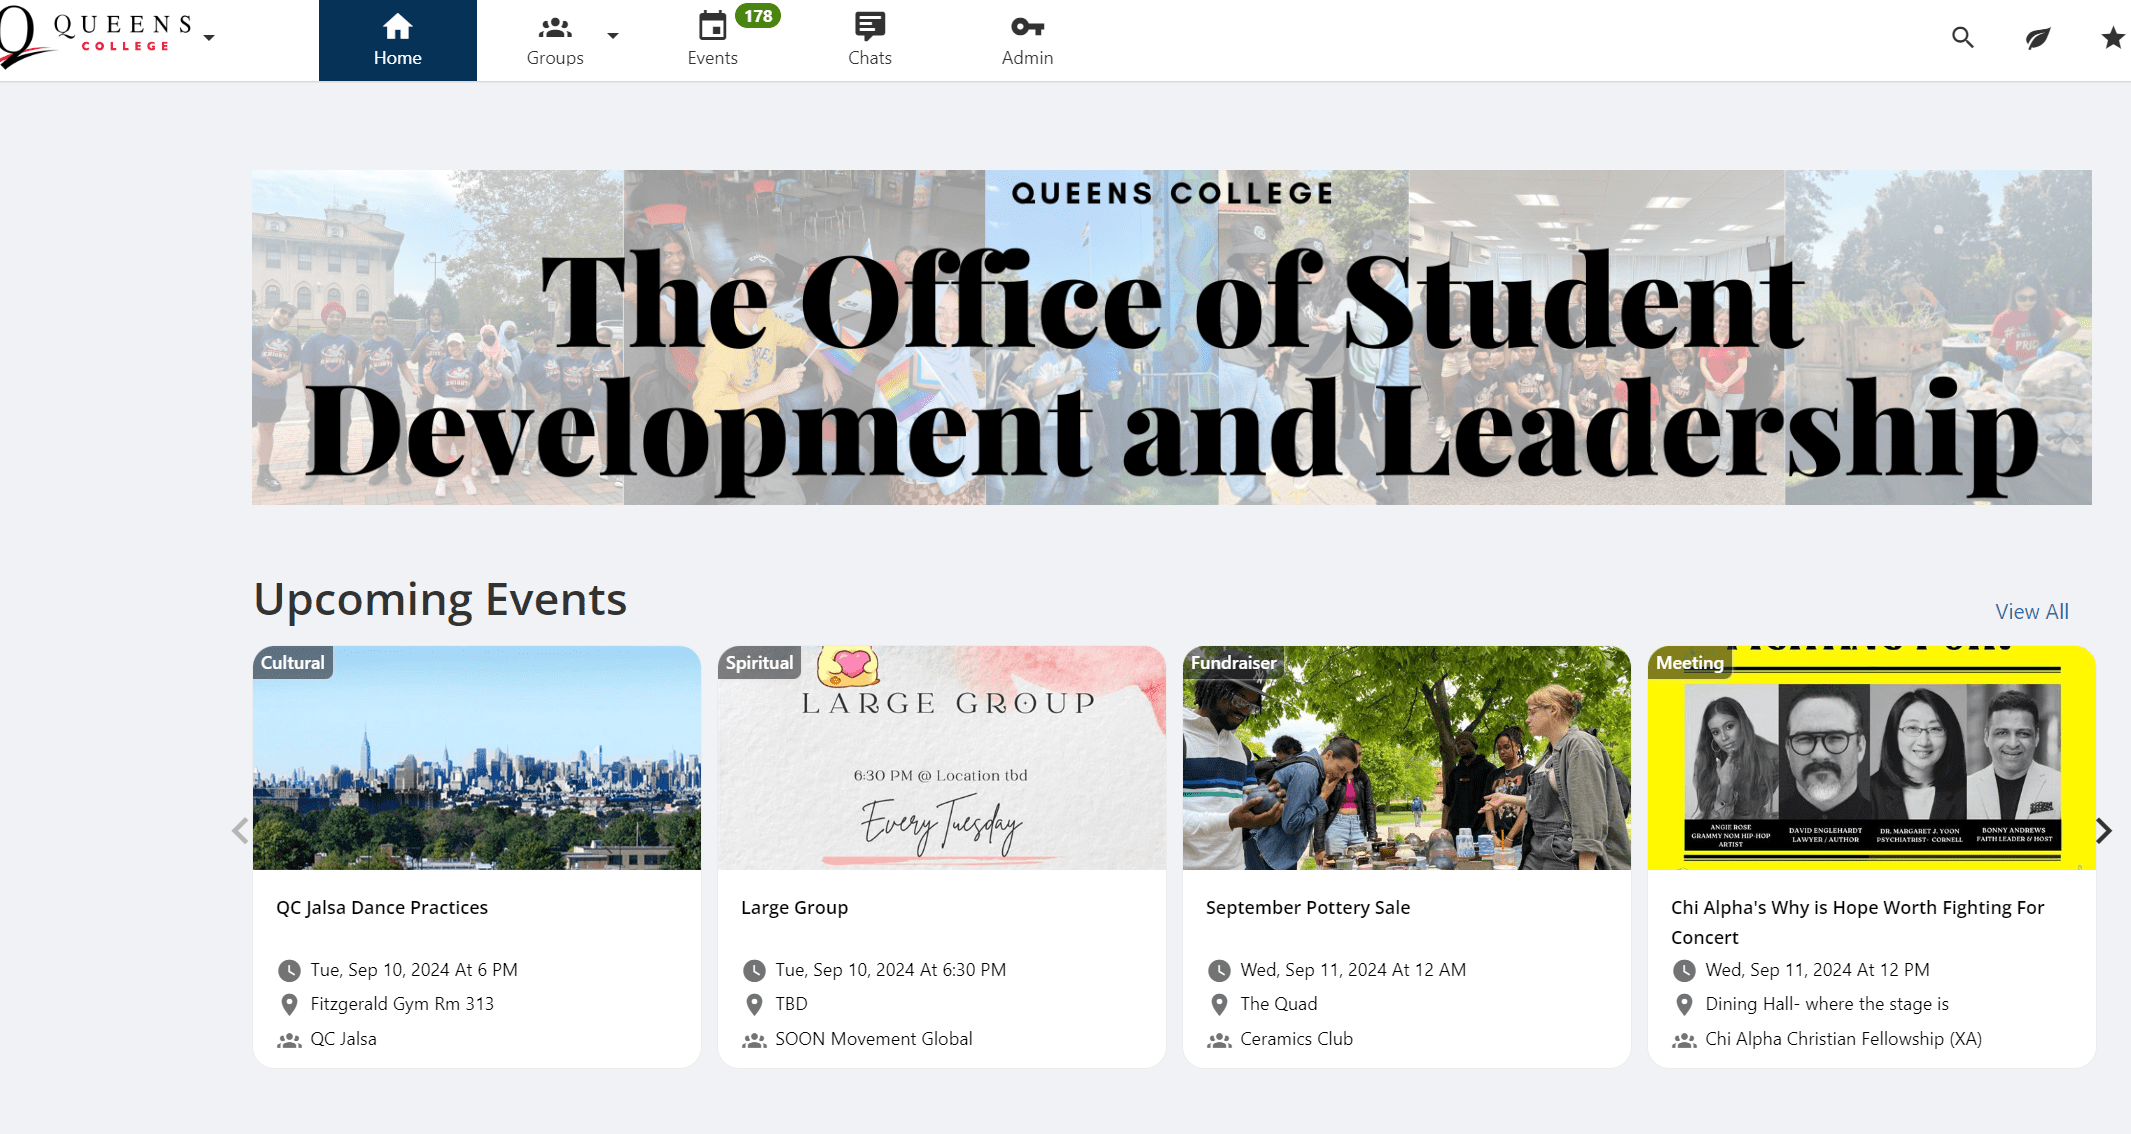This screenshot has height=1134, width=2131.
Task: Advance events carousel with right chevron
Action: tap(2104, 830)
